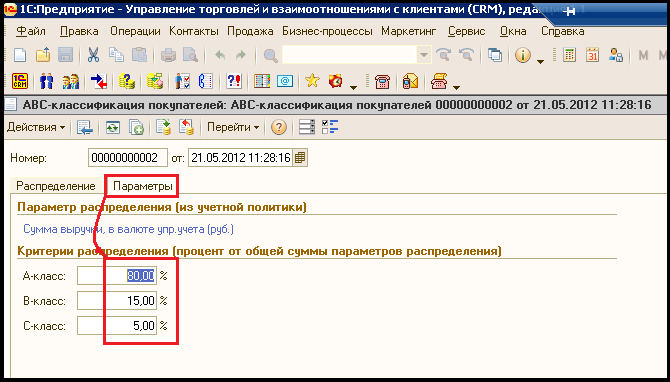The width and height of the screenshot is (670, 382).
Task: Click the M memory button in toolbar
Action: pos(643,55)
